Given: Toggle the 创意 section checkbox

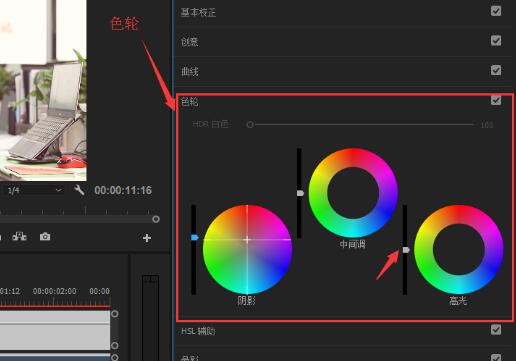Looking at the screenshot, I should pos(496,41).
